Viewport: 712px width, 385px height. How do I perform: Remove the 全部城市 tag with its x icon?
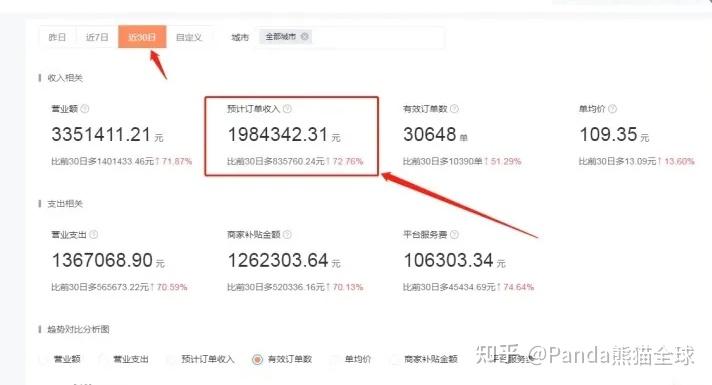coord(305,36)
